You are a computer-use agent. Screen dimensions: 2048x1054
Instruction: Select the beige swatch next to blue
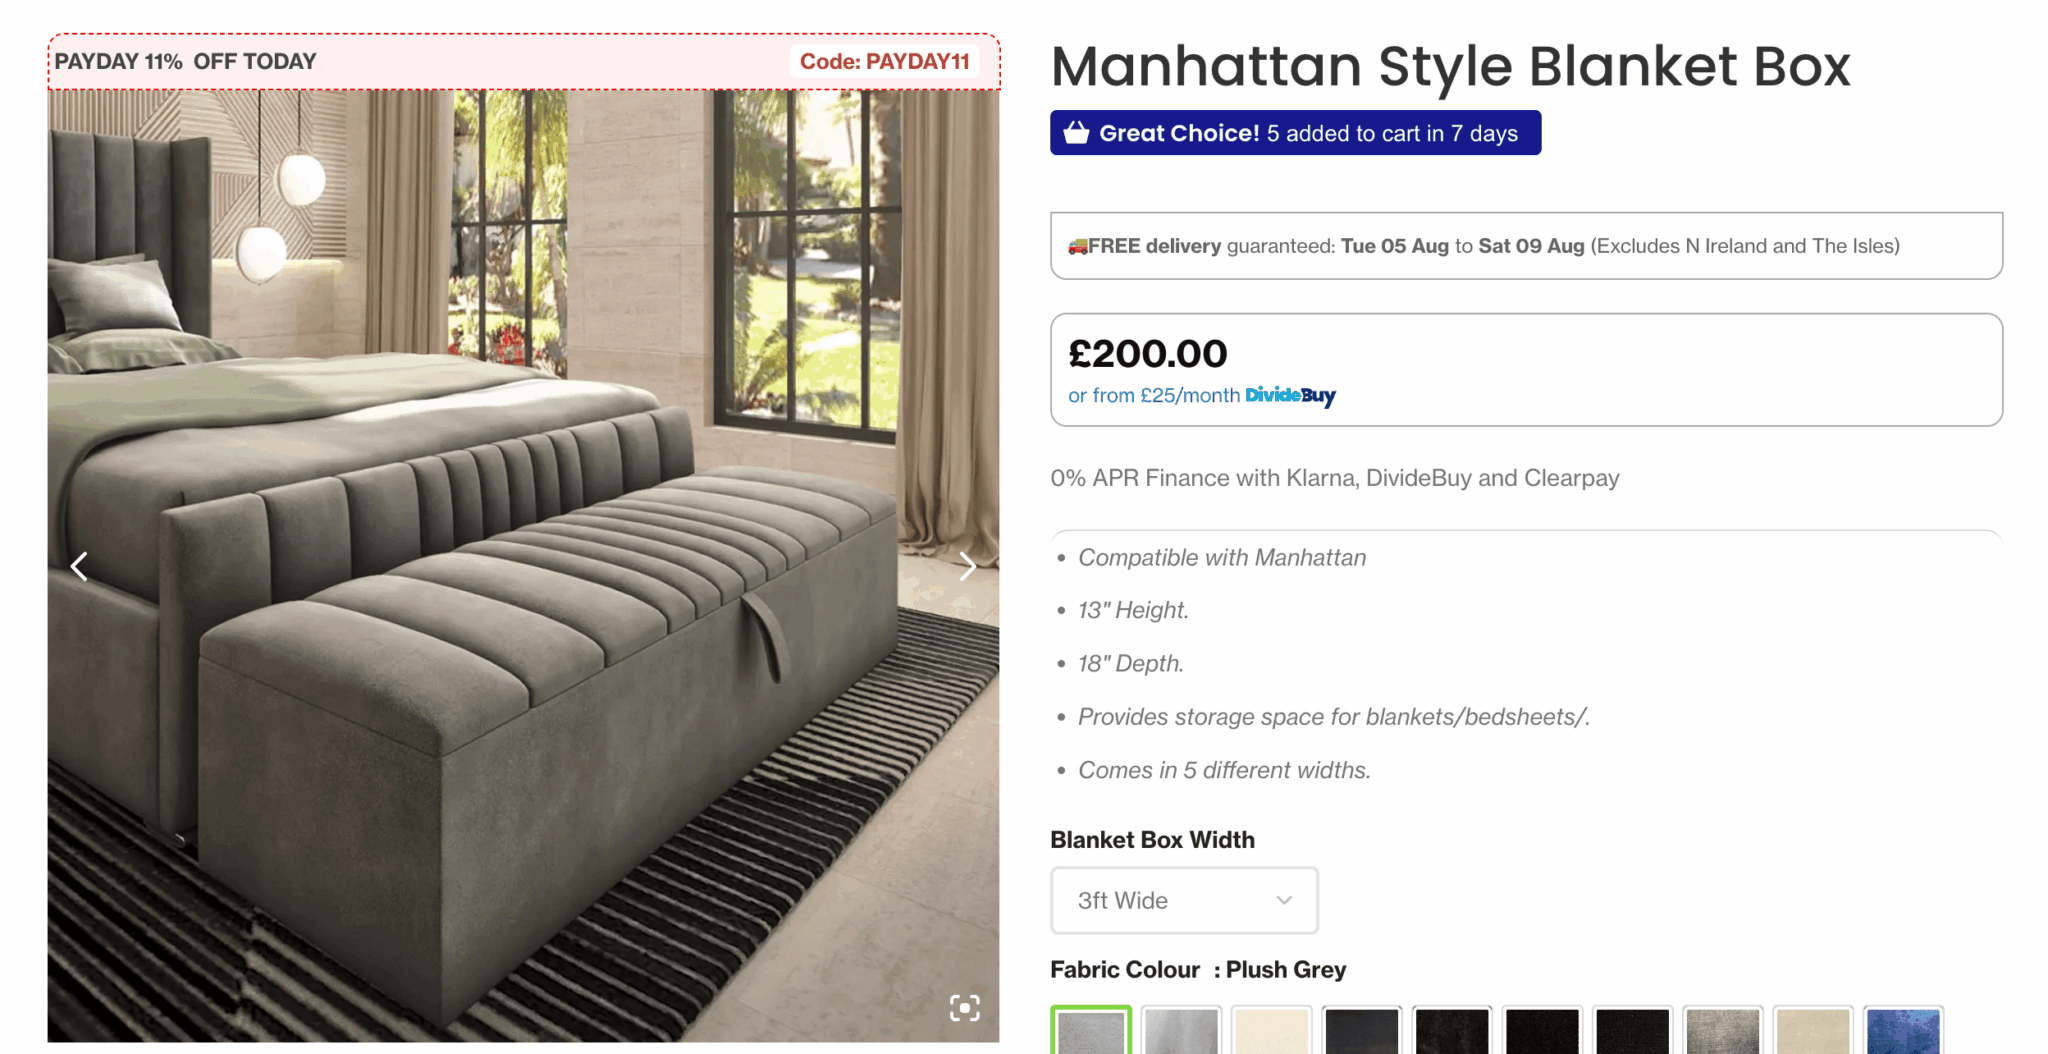[1813, 1030]
